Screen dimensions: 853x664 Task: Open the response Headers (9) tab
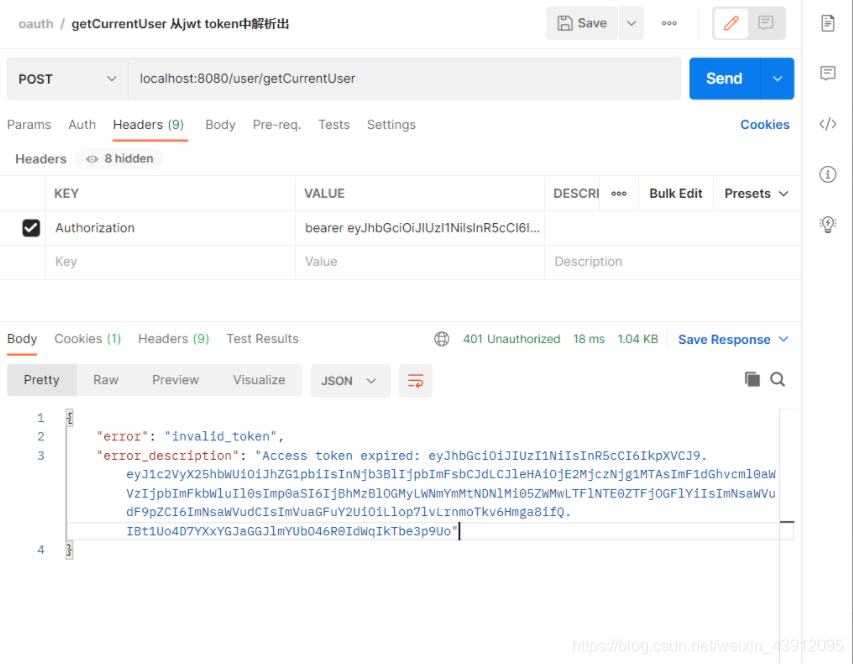174,339
